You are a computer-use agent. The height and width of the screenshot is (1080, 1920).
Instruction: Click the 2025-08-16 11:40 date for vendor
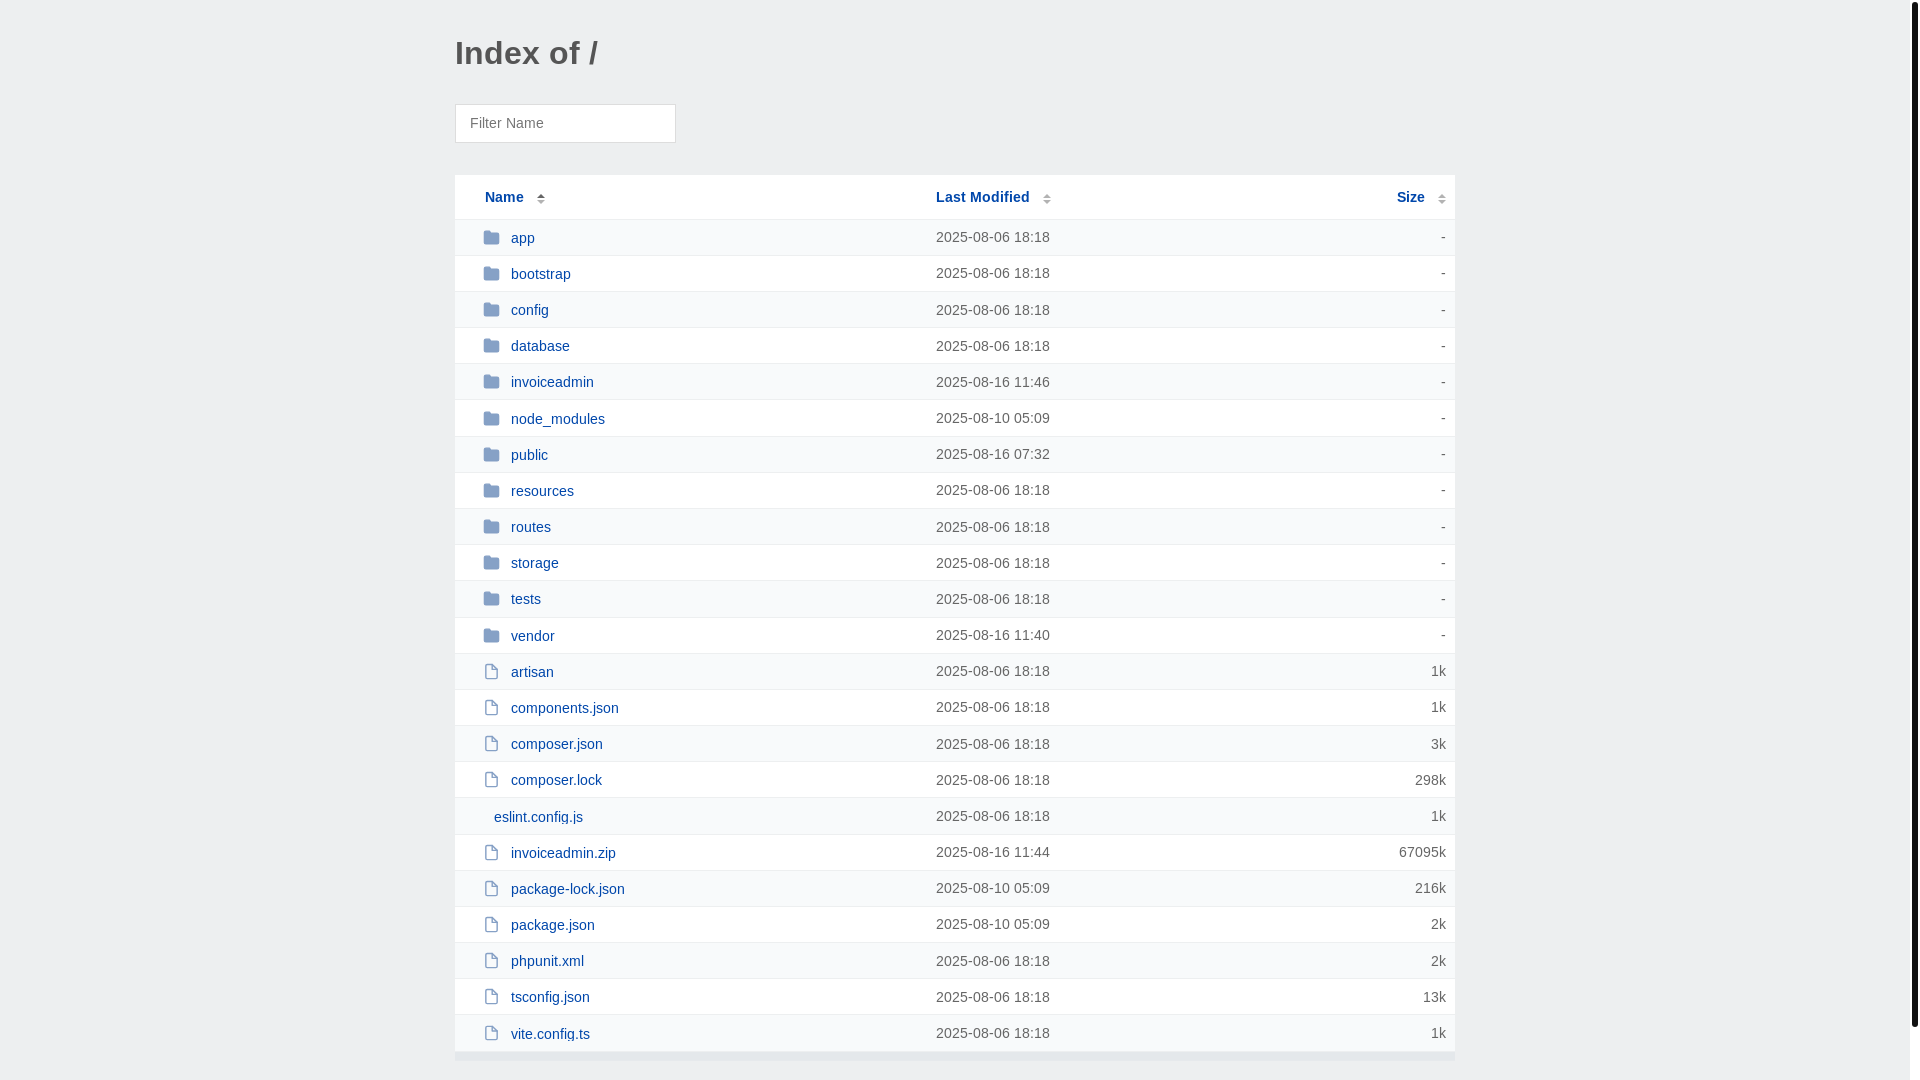(x=993, y=635)
